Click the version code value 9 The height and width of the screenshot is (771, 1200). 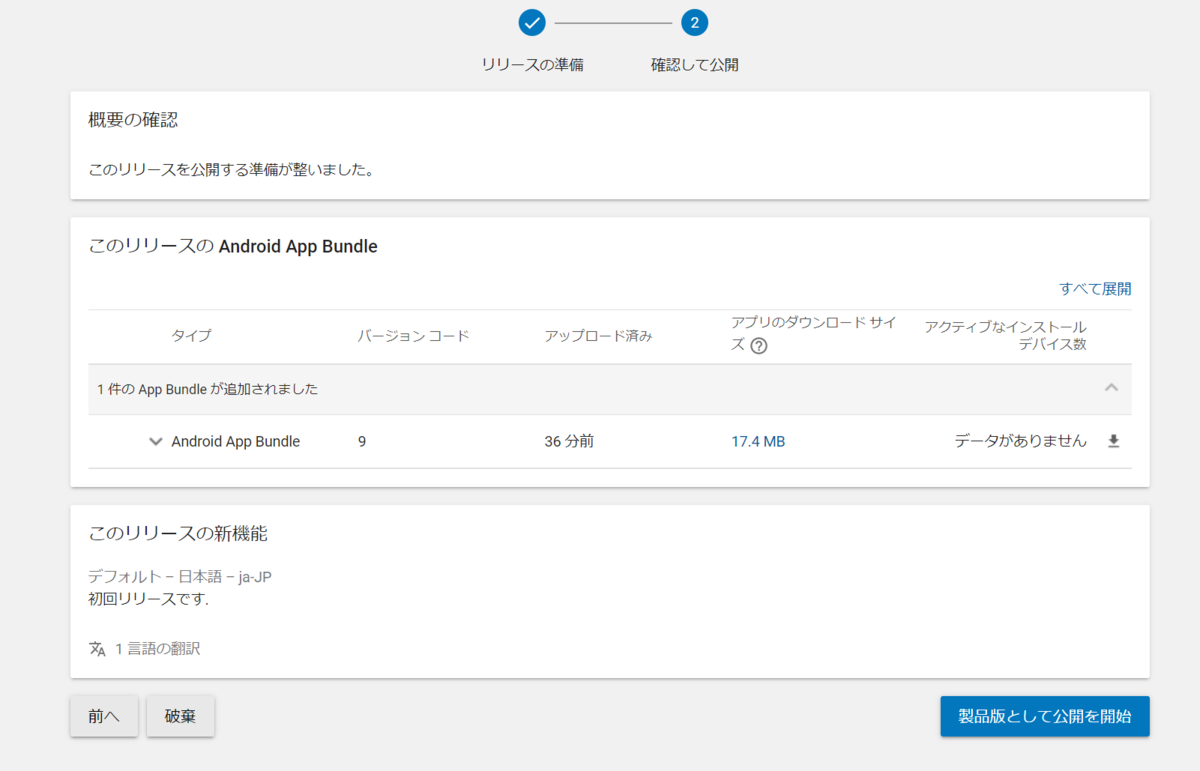click(x=362, y=441)
